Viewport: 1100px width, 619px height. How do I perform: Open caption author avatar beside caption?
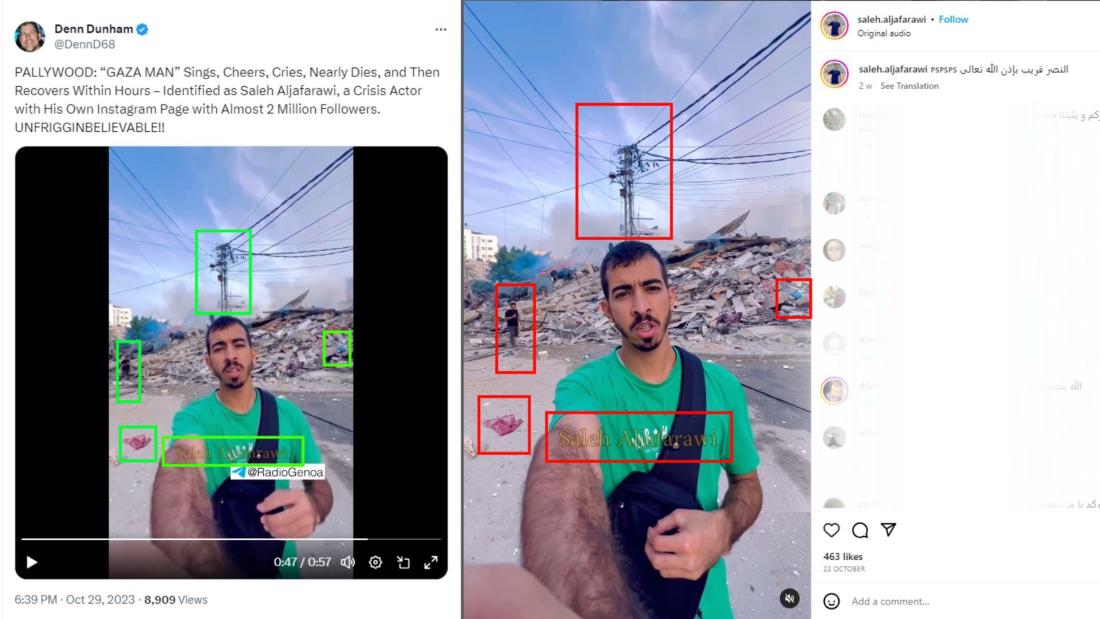click(834, 74)
